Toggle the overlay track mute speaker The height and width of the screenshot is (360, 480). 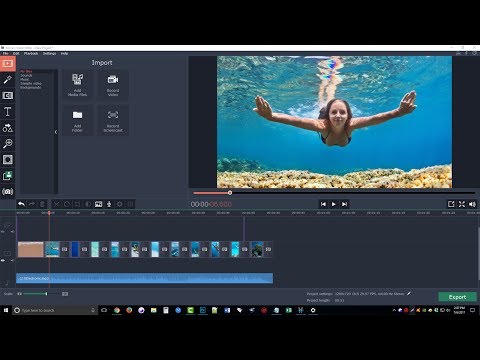click(12, 231)
